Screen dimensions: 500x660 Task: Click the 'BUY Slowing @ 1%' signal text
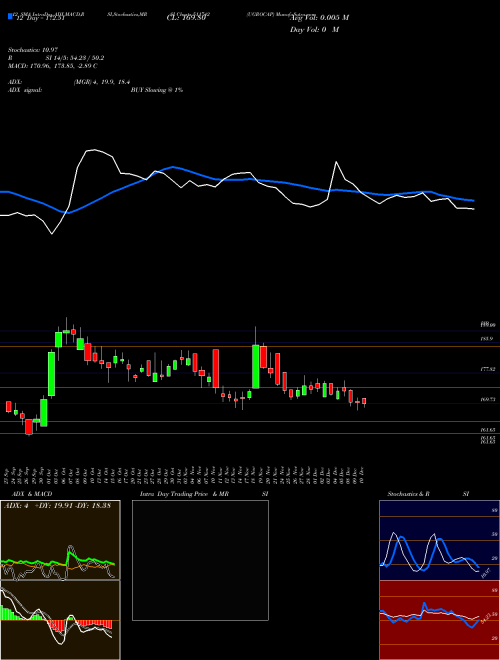[x=157, y=90]
